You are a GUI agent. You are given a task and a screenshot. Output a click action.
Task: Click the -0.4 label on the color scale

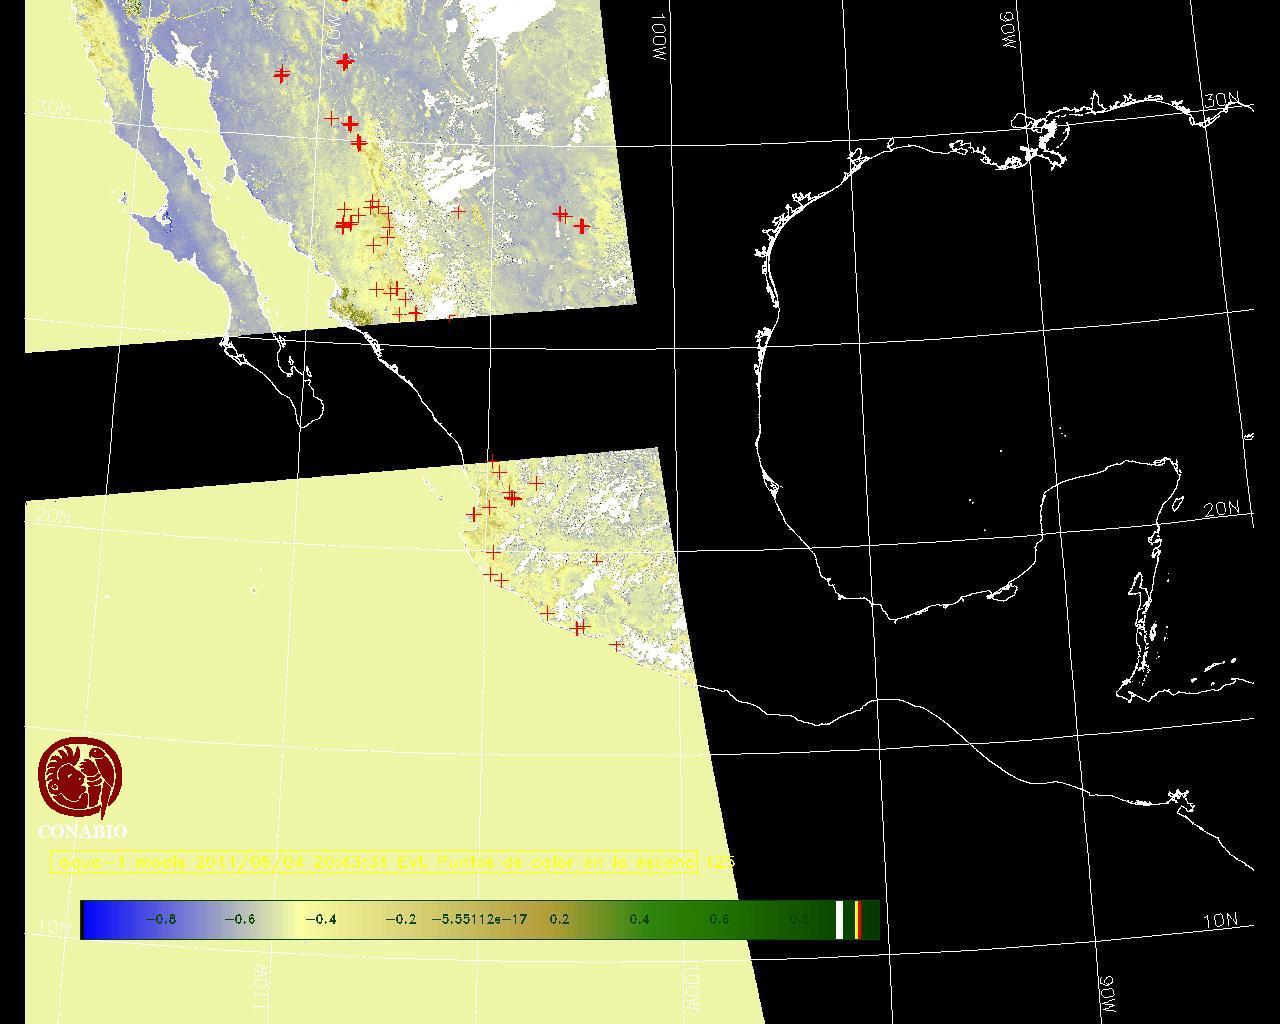(320, 919)
